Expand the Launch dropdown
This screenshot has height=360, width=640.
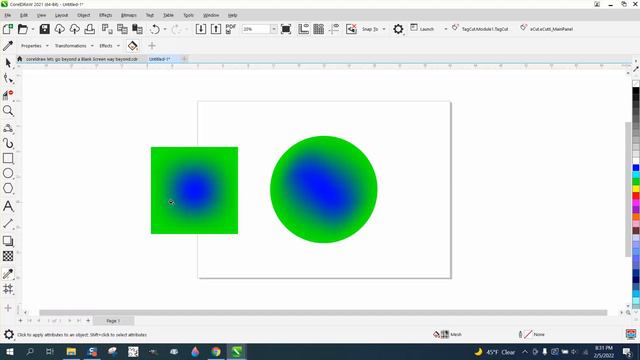(x=446, y=29)
